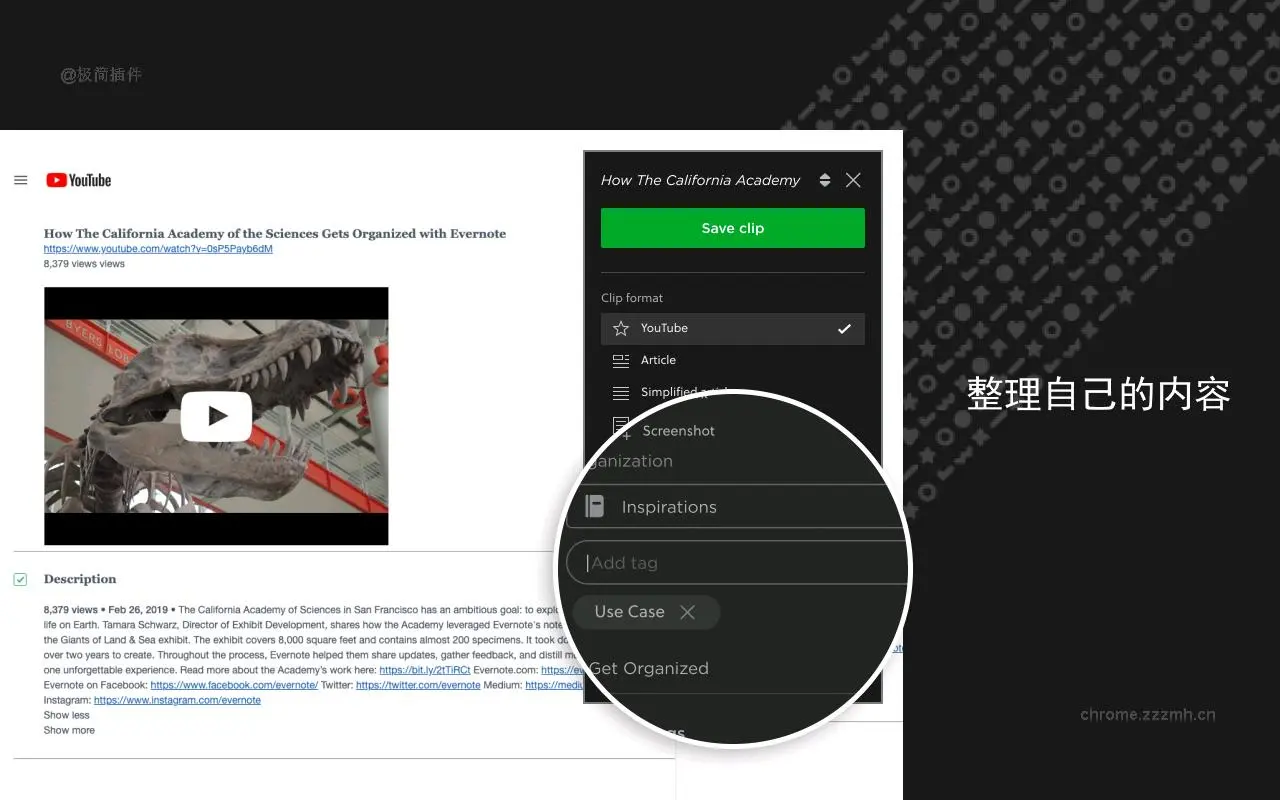Select the YouTube clip format star icon
This screenshot has height=800, width=1280.
(619, 328)
